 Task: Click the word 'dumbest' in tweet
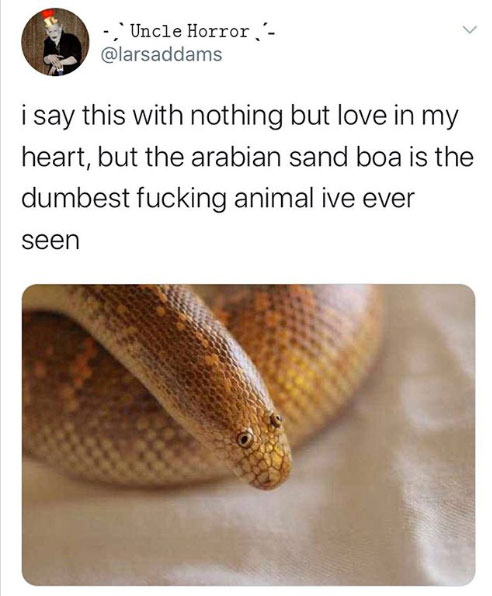point(76,198)
